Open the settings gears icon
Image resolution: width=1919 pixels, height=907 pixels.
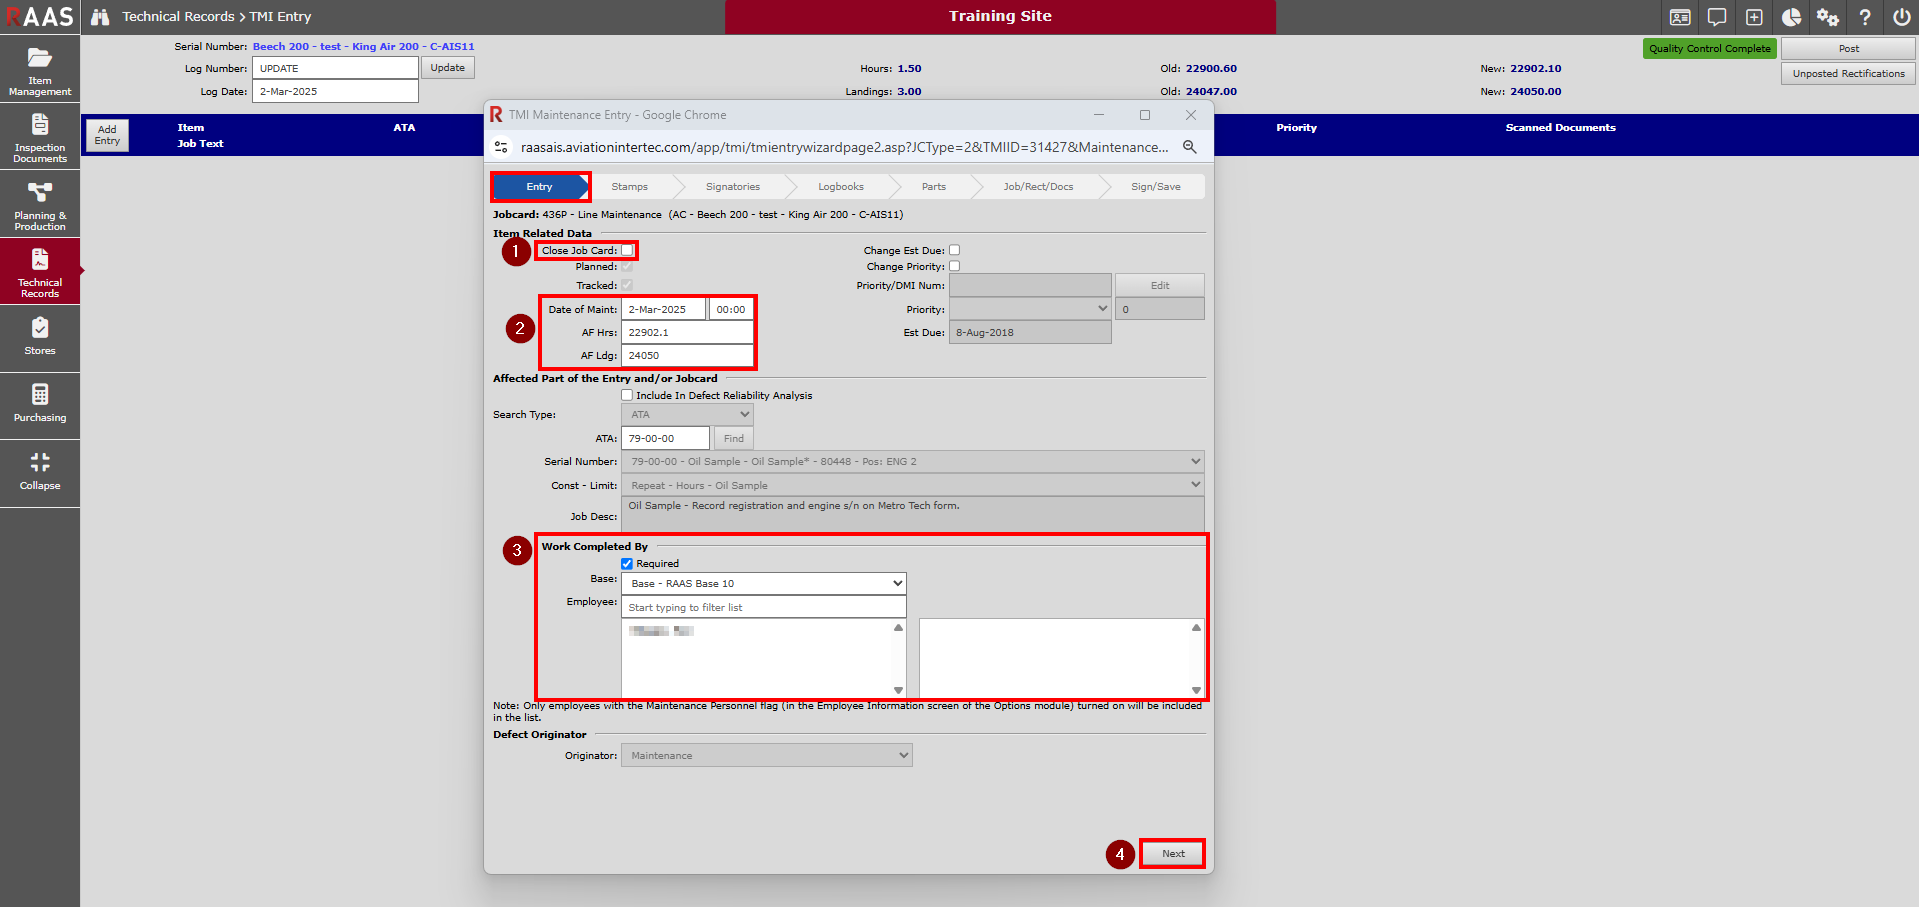1827,17
